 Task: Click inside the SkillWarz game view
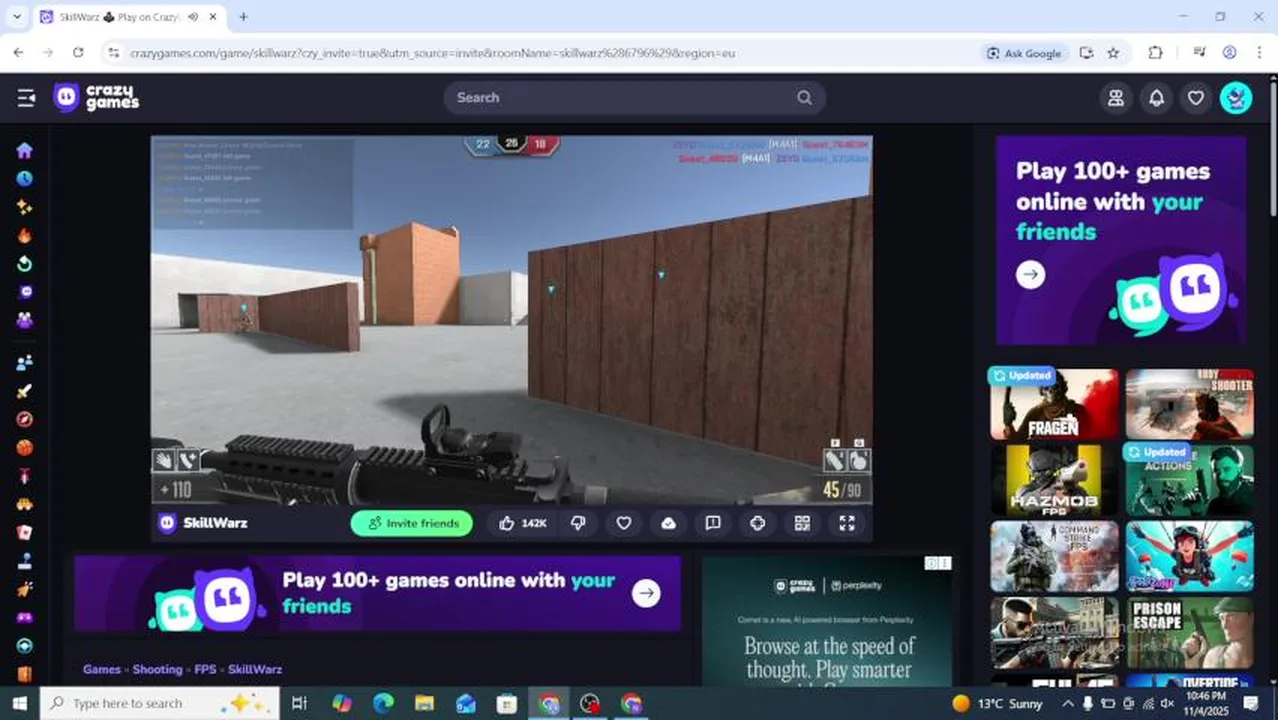coord(511,320)
